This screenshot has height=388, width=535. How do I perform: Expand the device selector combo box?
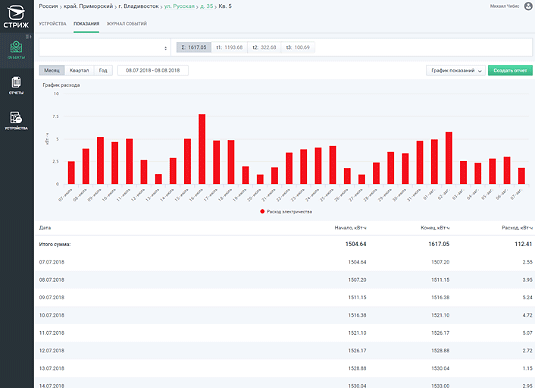pos(105,47)
